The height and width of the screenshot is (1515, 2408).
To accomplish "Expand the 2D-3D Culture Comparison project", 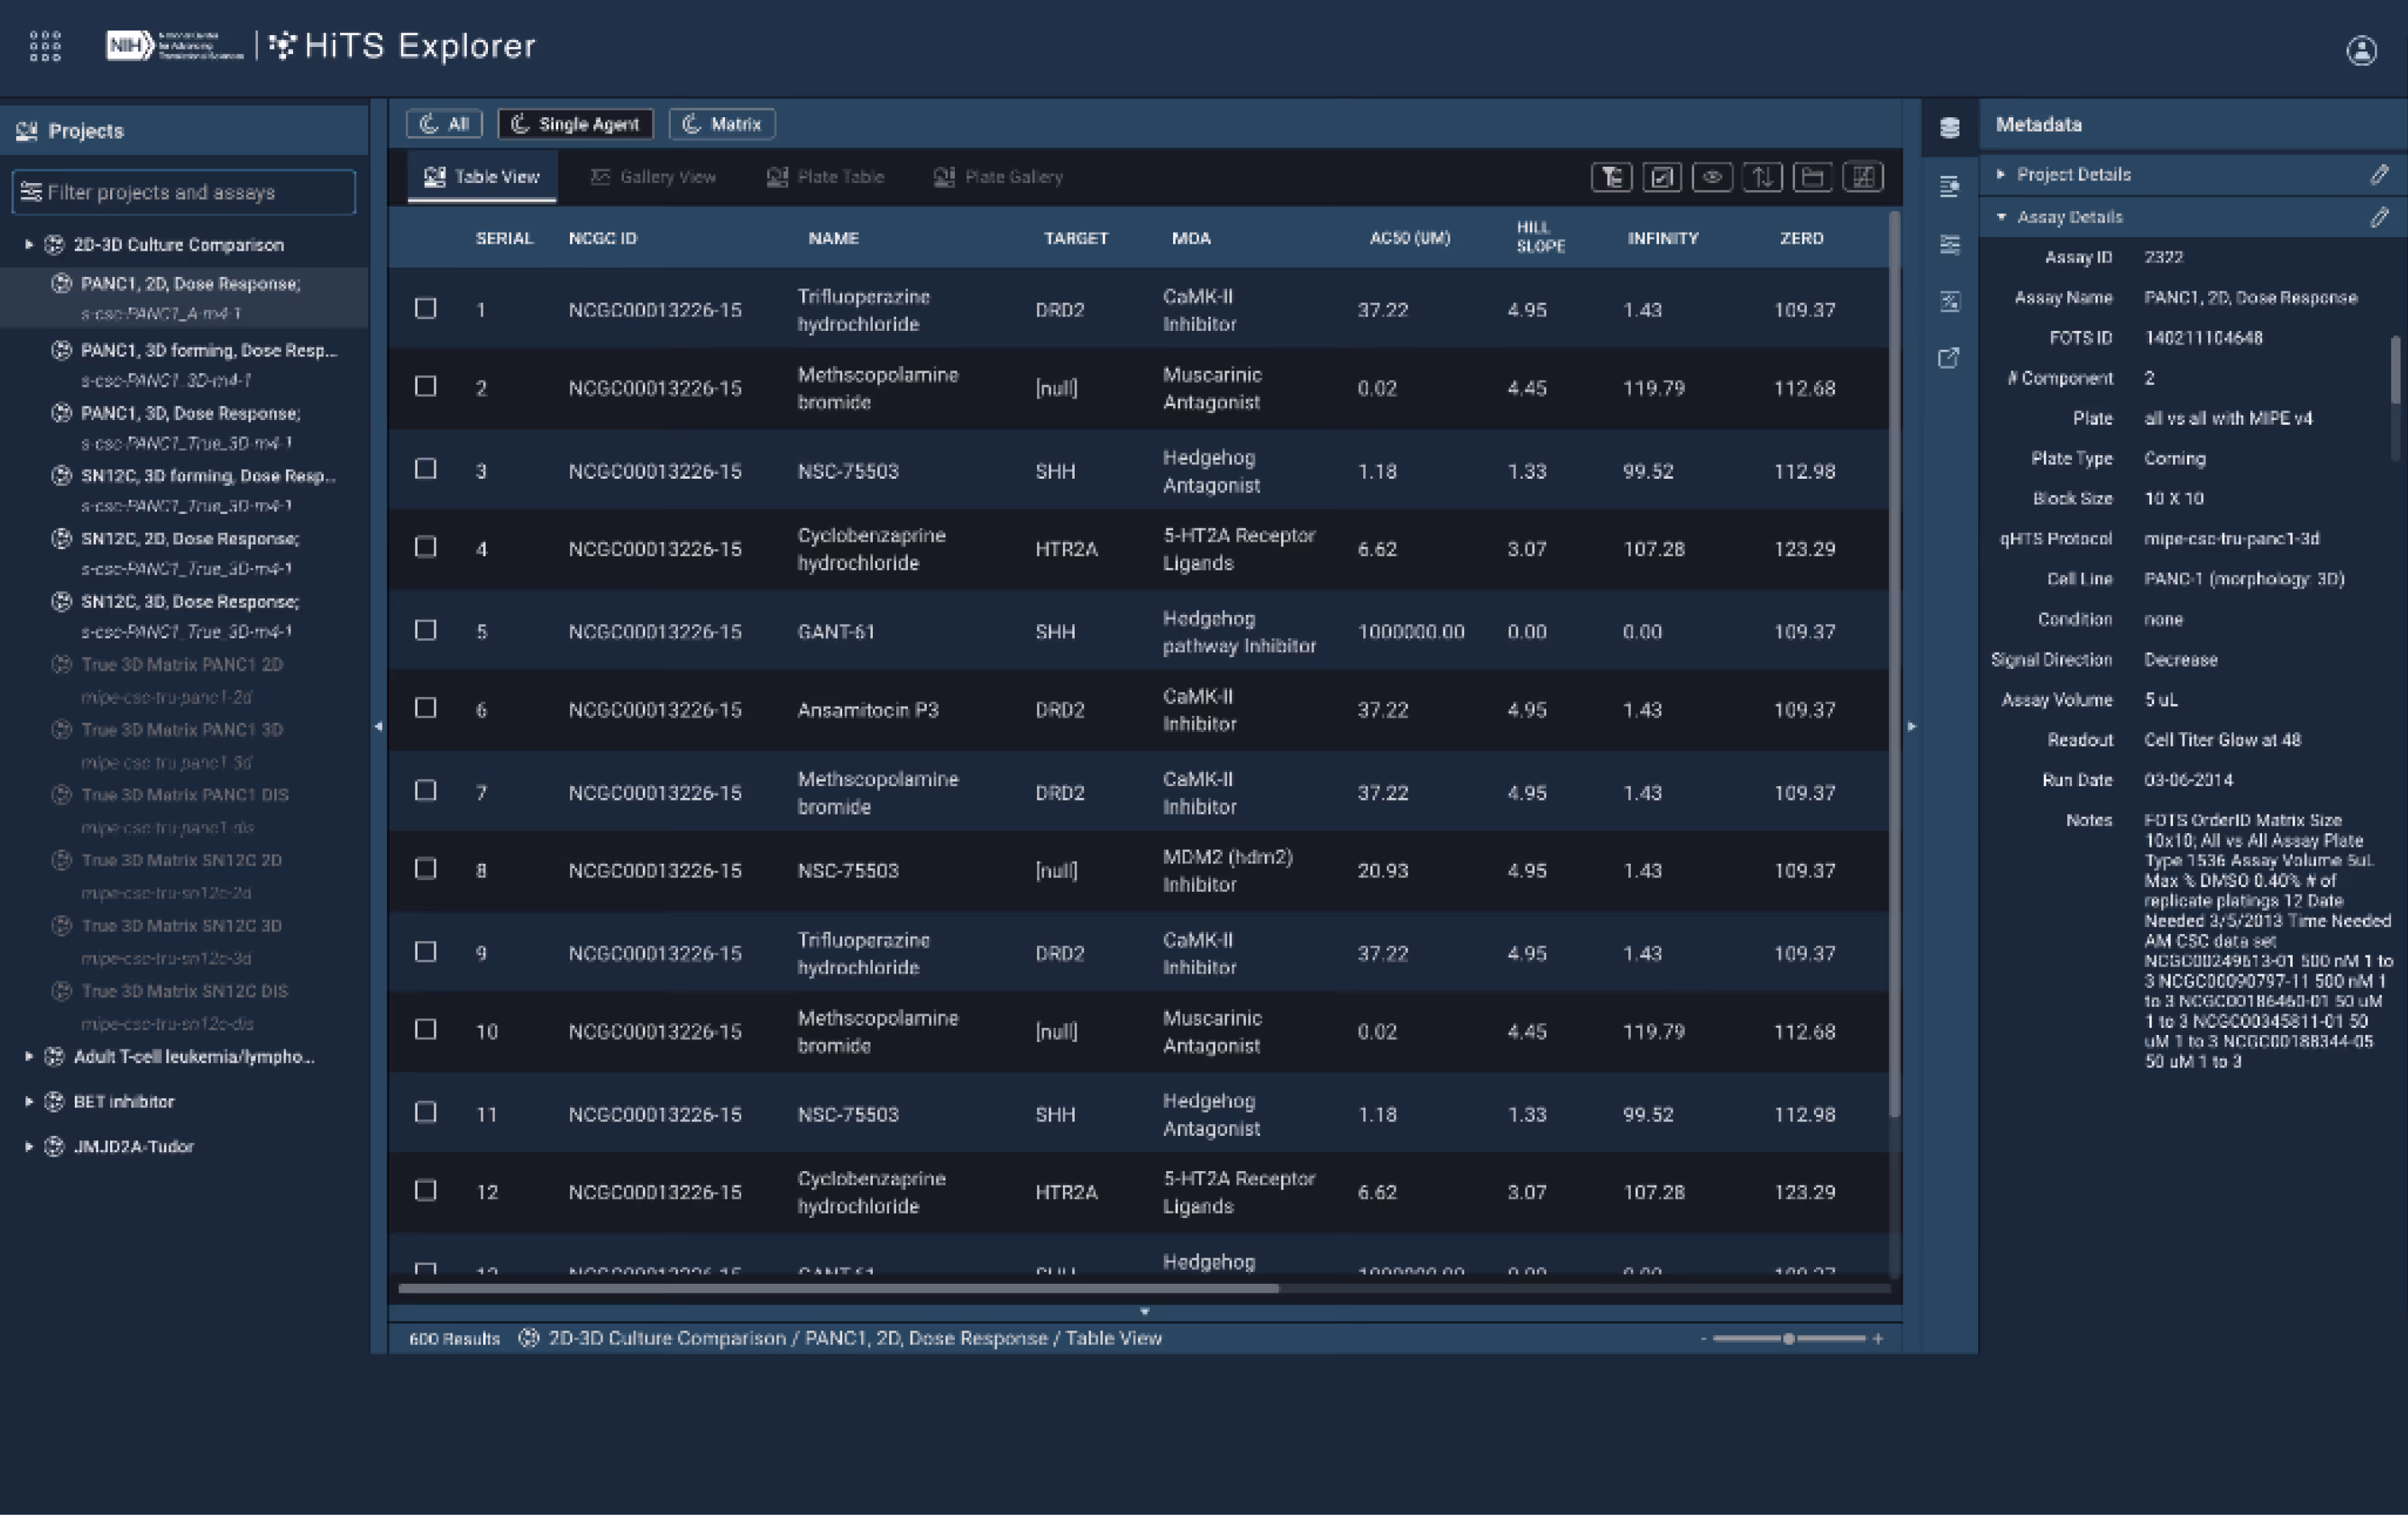I will [x=28, y=244].
